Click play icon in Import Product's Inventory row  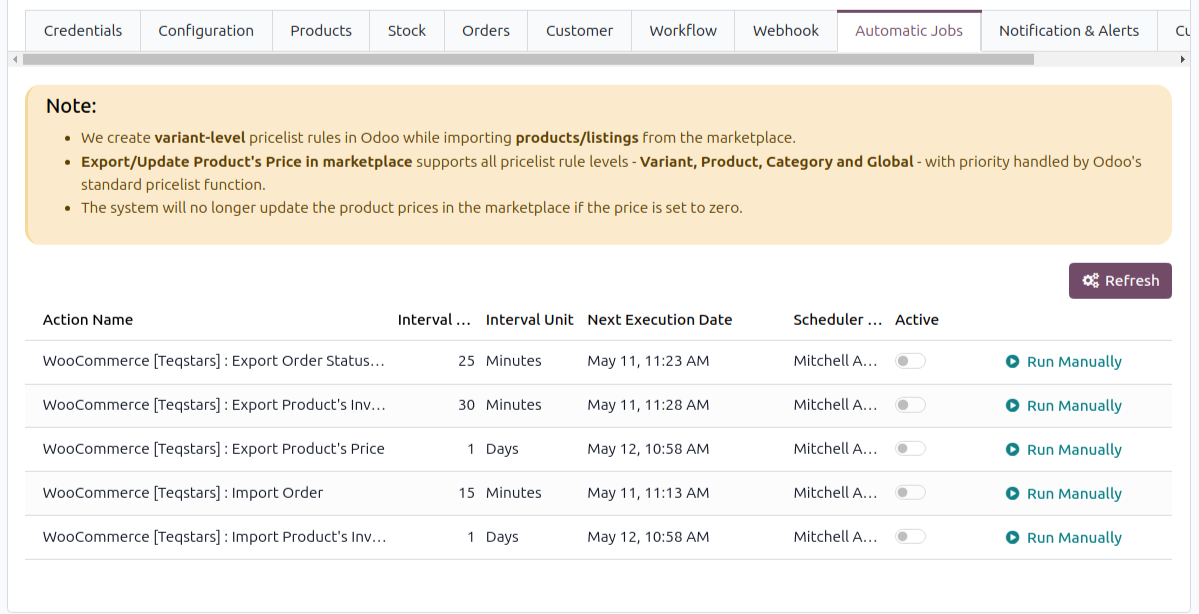1012,538
